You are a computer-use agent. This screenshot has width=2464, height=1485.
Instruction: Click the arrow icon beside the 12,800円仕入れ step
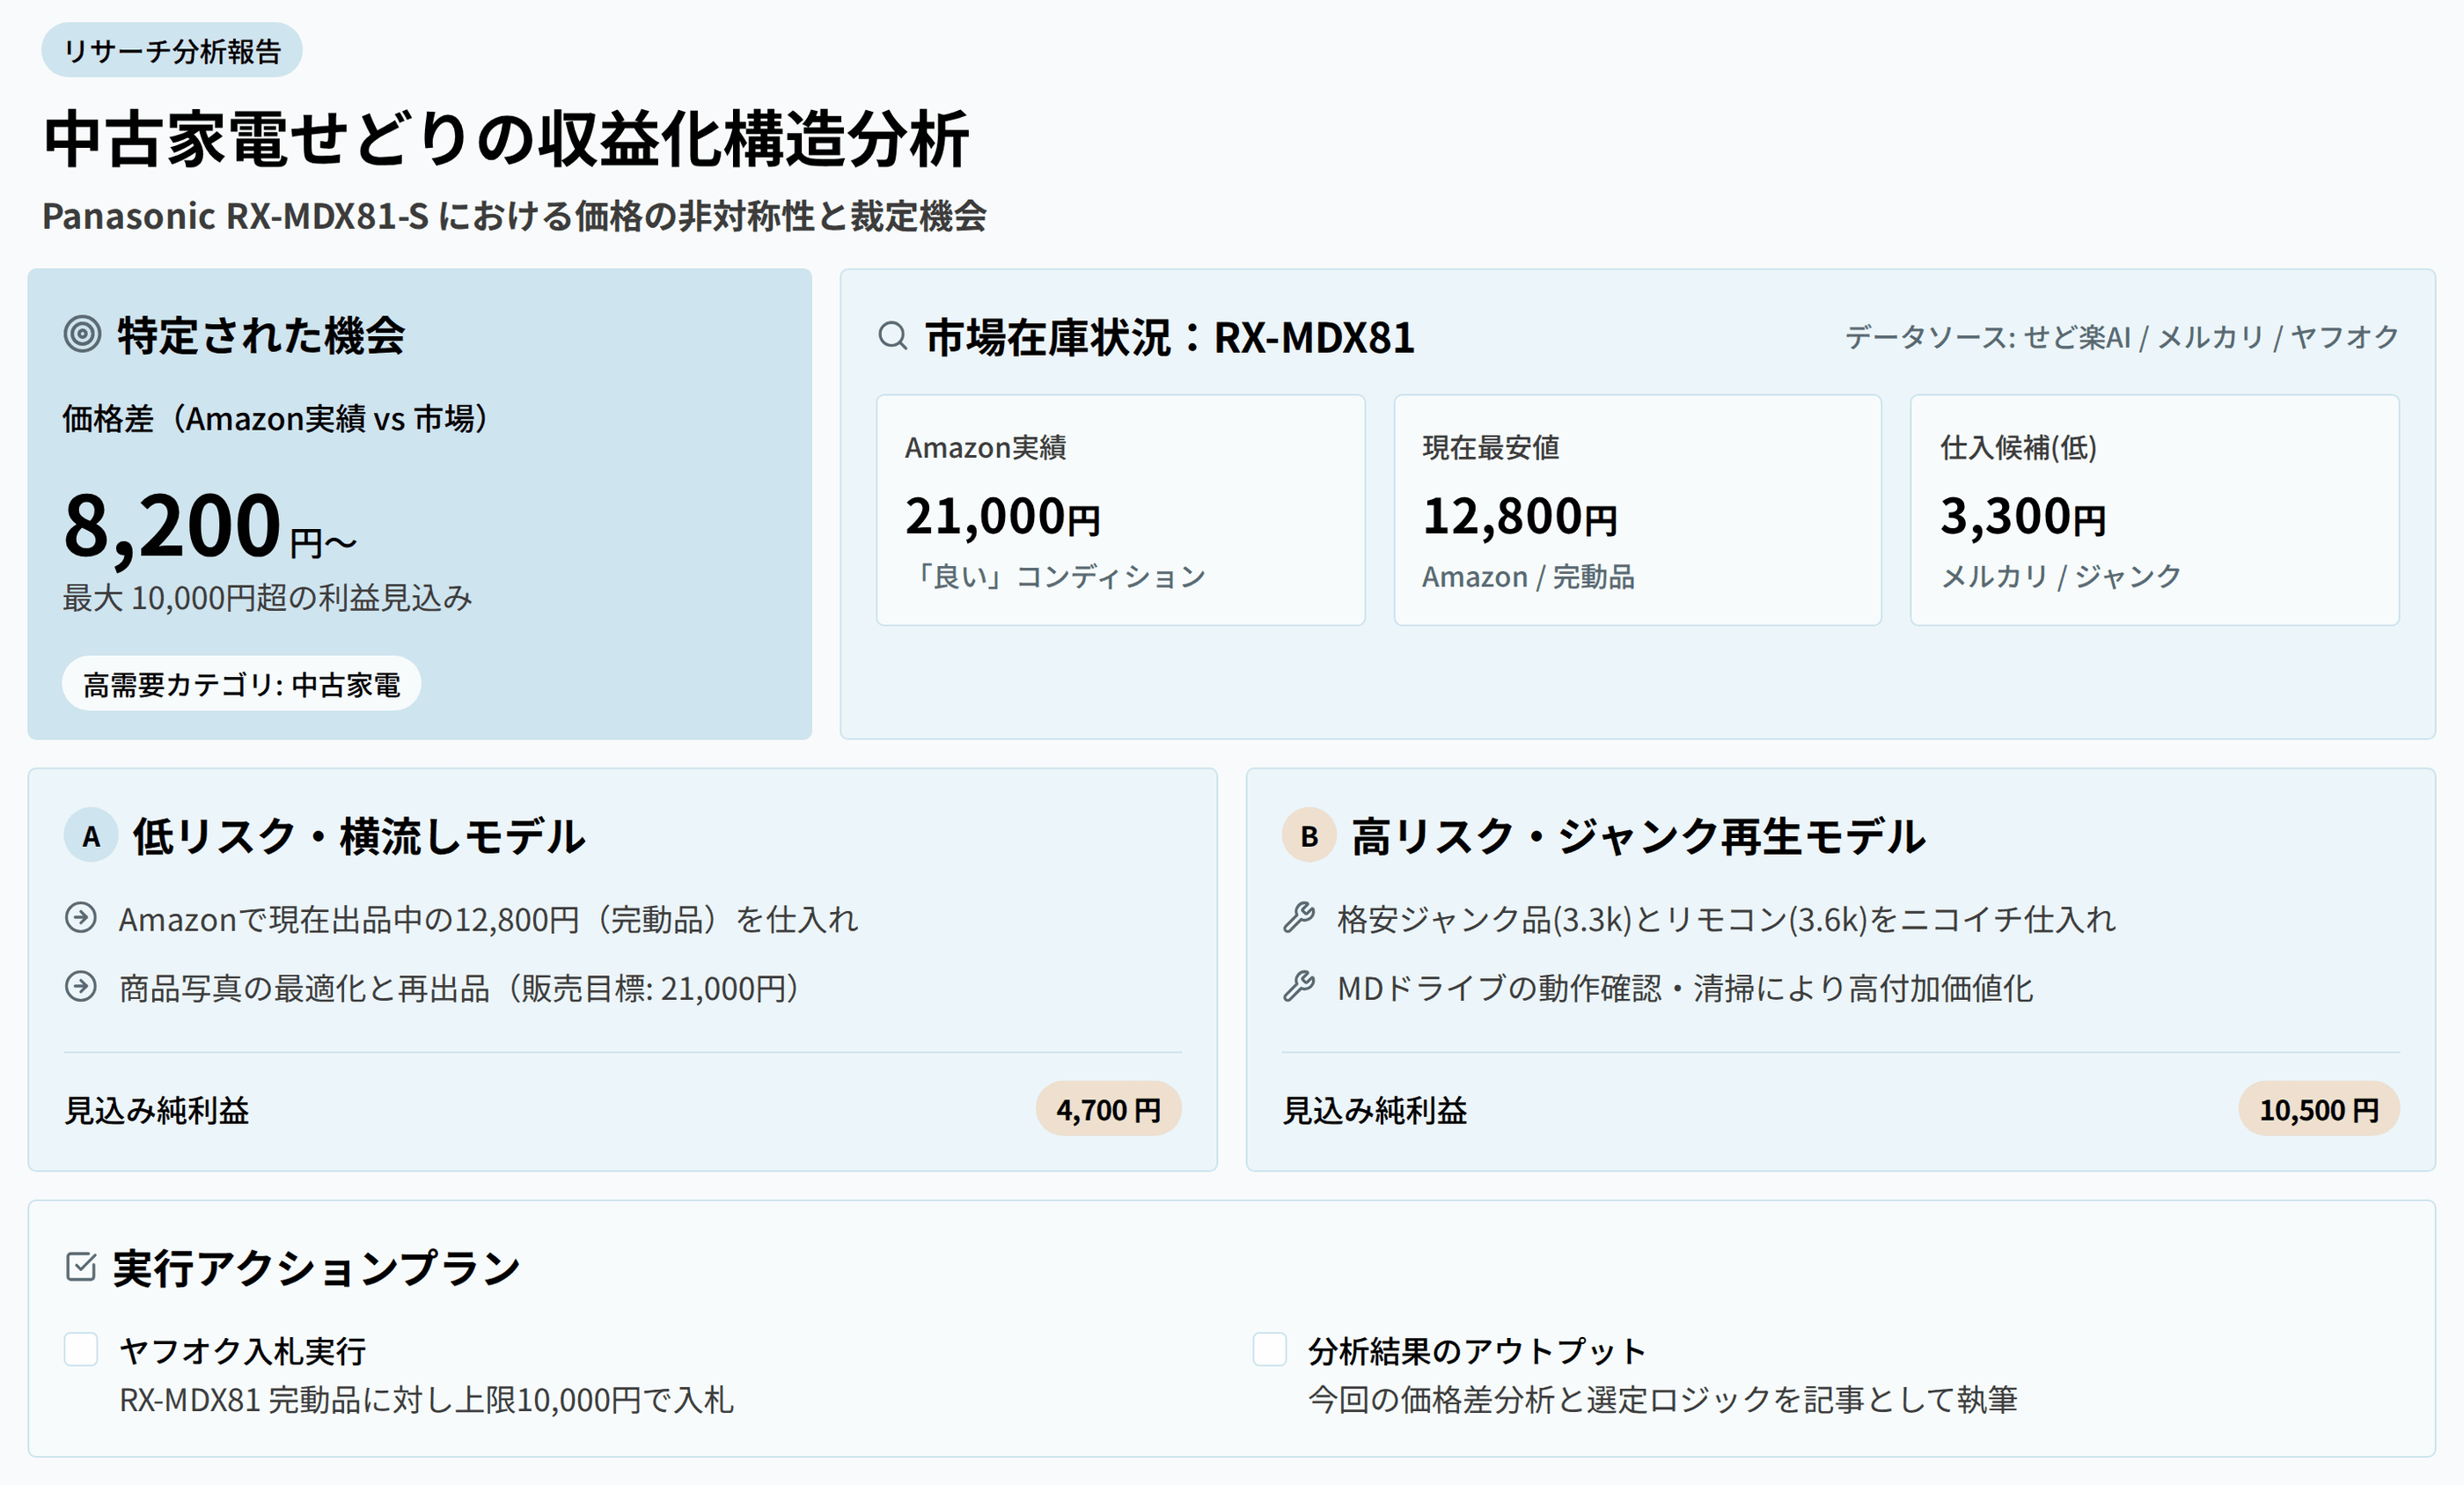83,919
